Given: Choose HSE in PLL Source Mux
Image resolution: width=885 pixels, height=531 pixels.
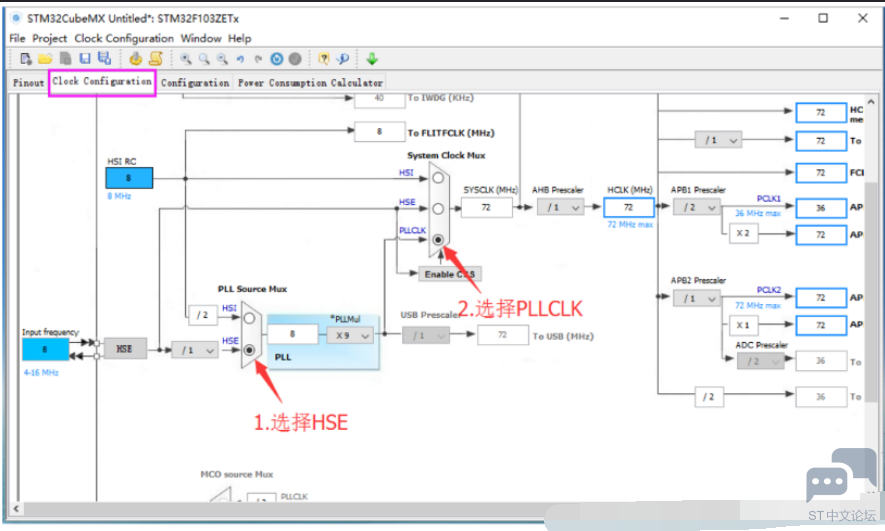Looking at the screenshot, I should [249, 350].
